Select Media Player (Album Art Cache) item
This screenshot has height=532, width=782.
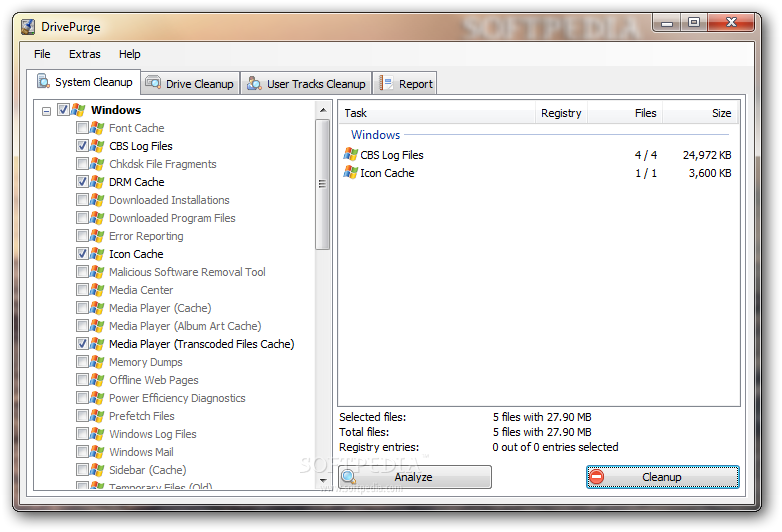(185, 326)
